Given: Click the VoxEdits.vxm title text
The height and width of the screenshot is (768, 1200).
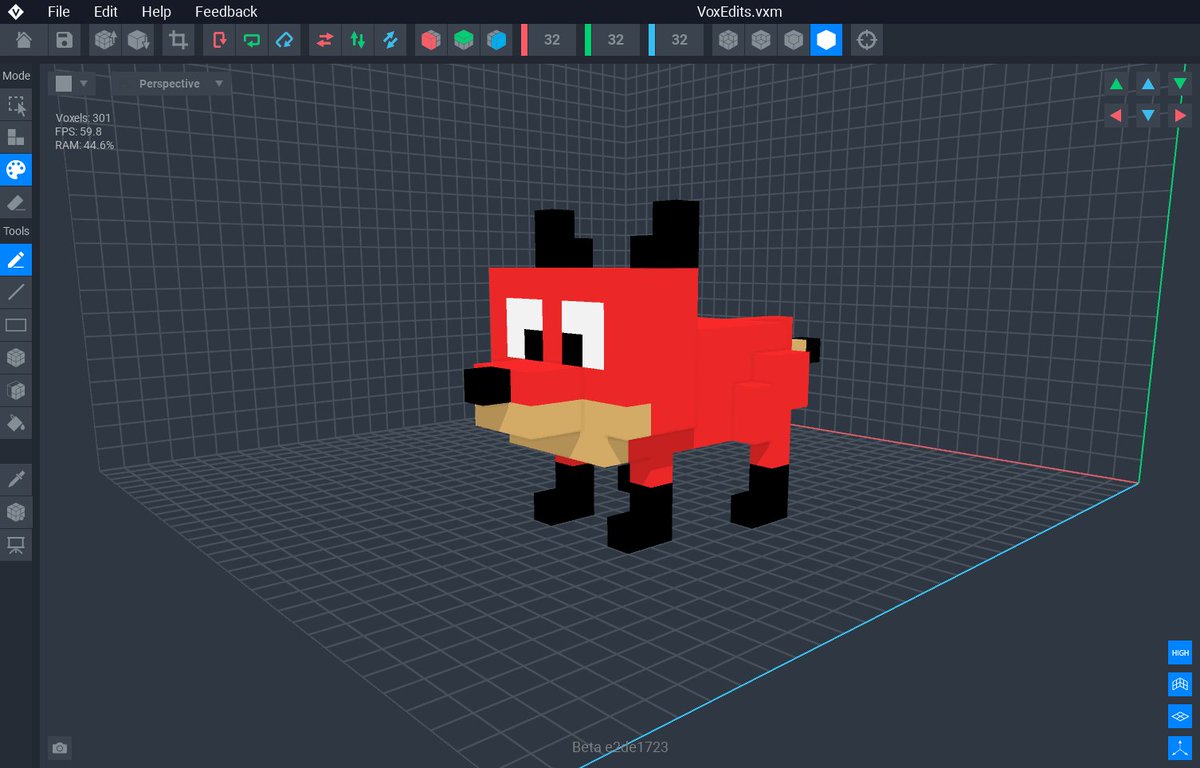Looking at the screenshot, I should pos(739,12).
